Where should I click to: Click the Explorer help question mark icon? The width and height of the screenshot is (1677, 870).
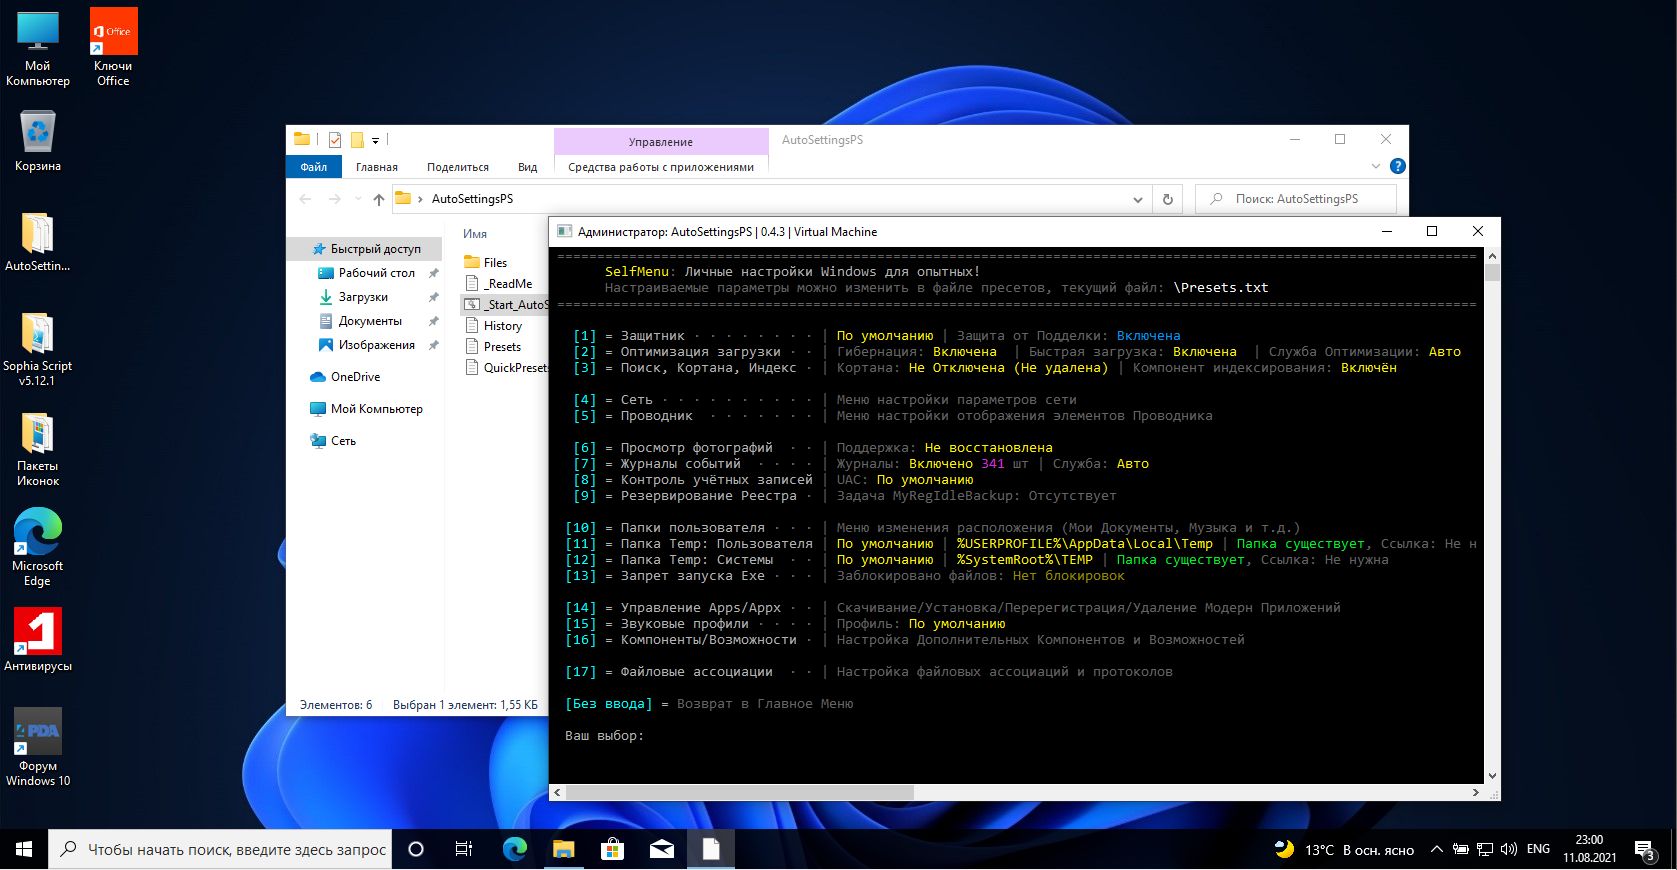pyautogui.click(x=1398, y=166)
